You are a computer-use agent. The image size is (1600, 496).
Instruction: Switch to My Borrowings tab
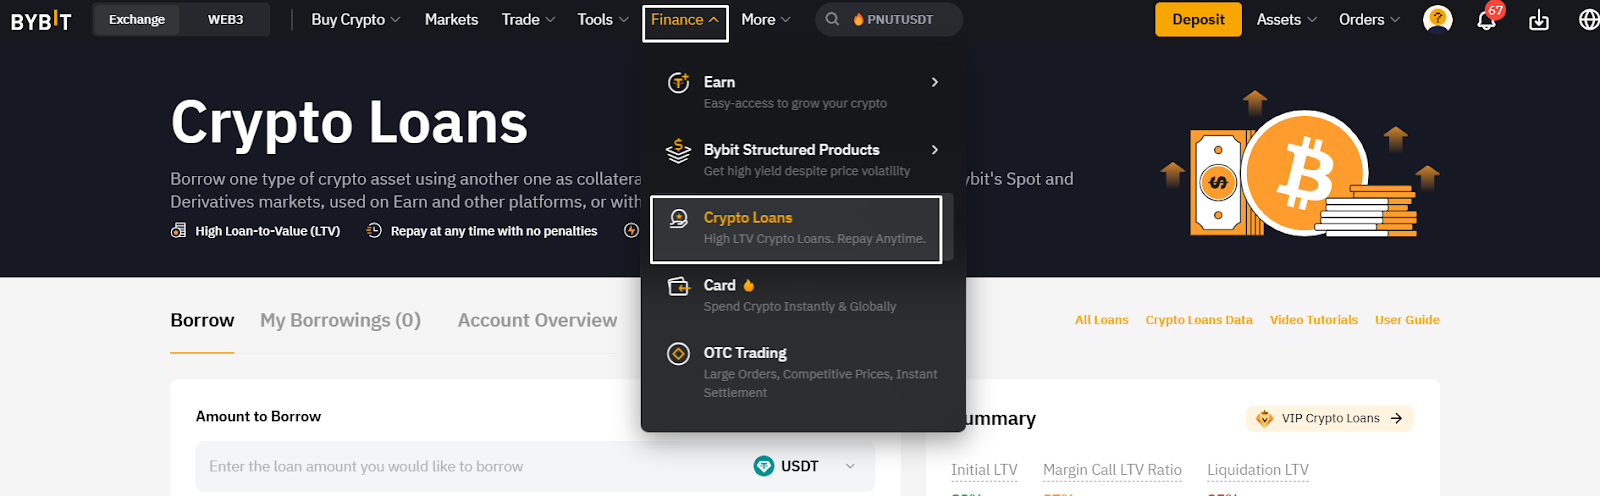(340, 320)
